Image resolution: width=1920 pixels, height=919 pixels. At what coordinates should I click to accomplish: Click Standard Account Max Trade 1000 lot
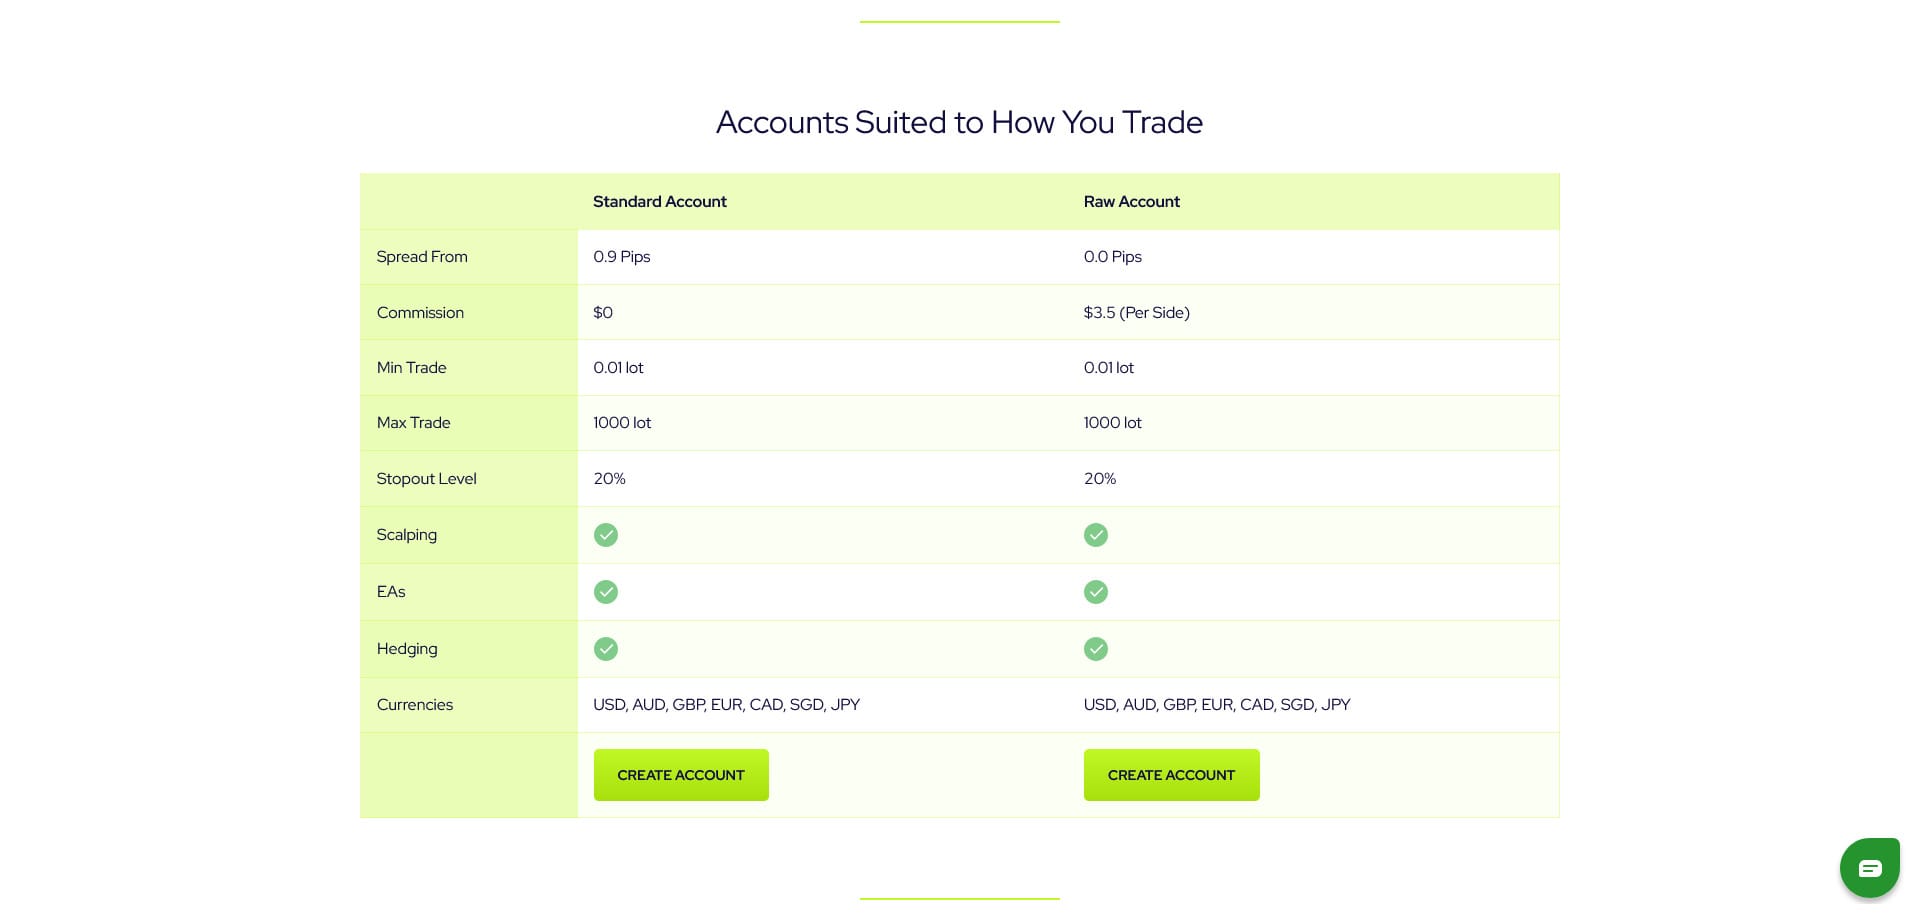pos(622,423)
